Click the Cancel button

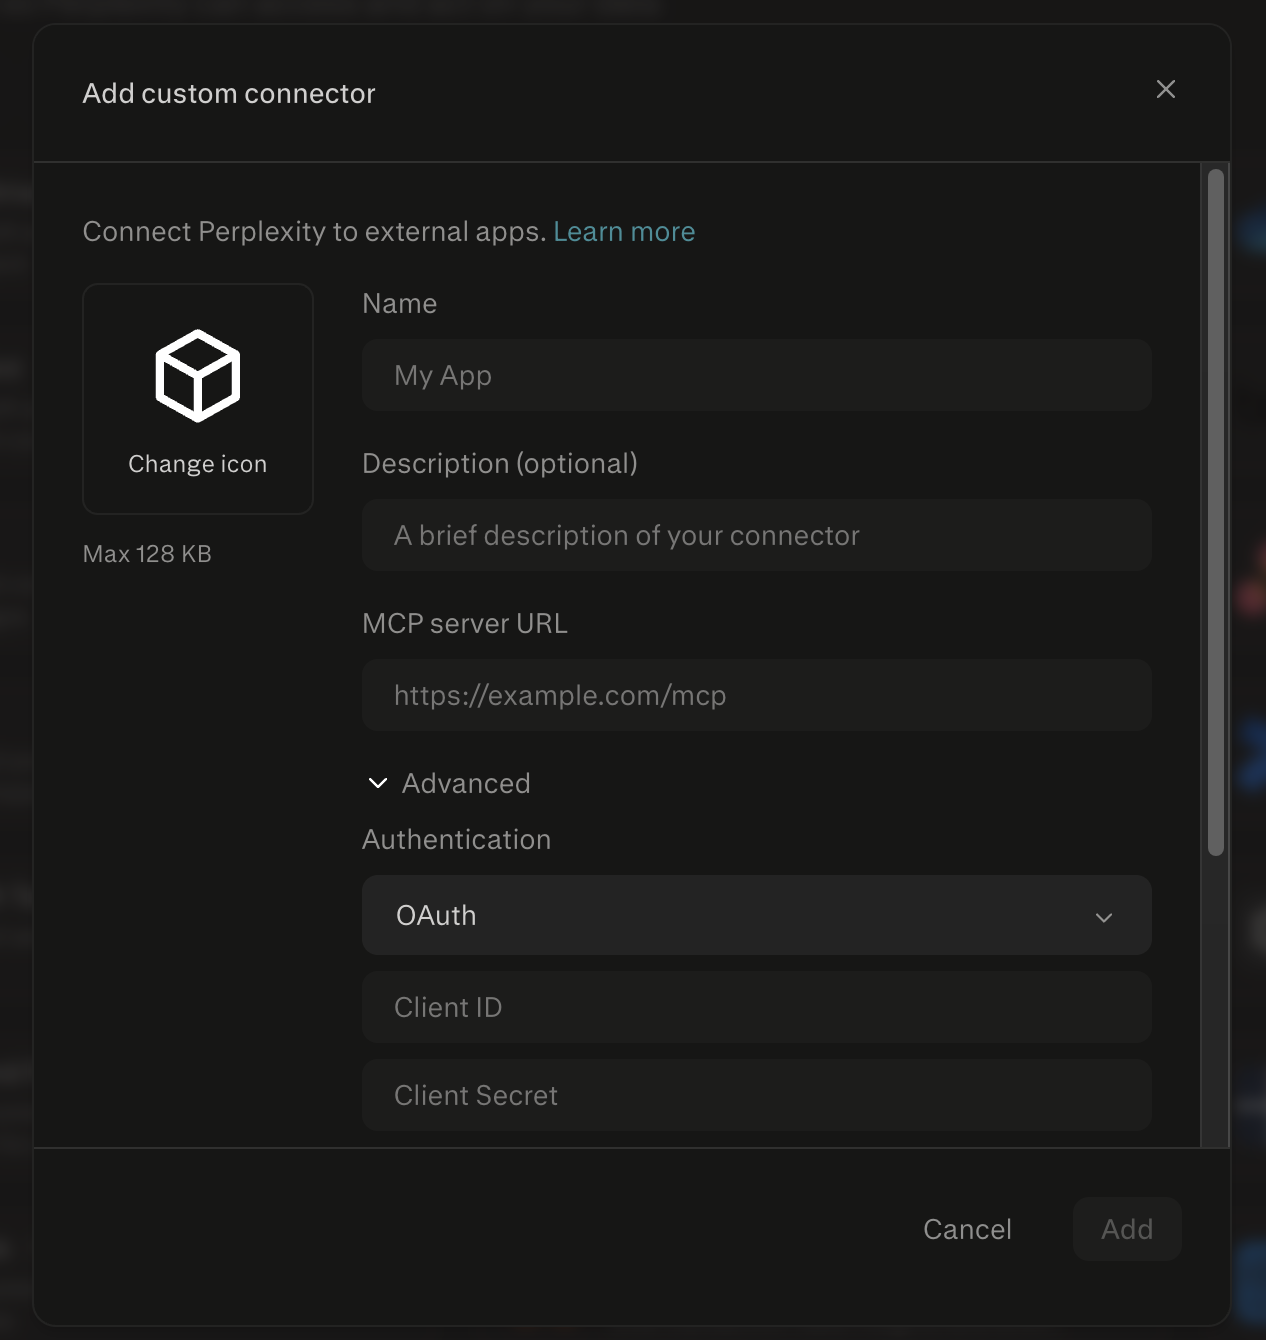(x=967, y=1229)
